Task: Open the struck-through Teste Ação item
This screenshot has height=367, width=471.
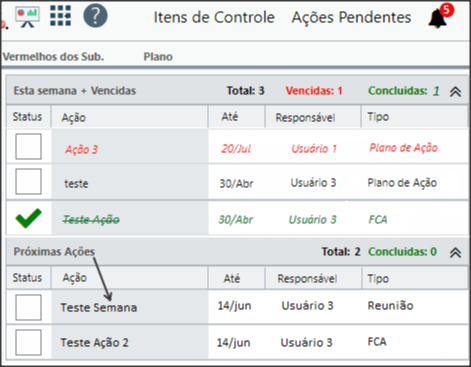Action: pos(91,219)
